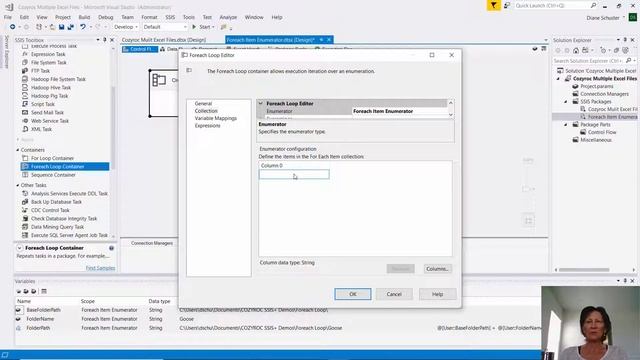The image size is (640, 360).
Task: Select the Data Mining Query Task item
Action: (x=57, y=227)
